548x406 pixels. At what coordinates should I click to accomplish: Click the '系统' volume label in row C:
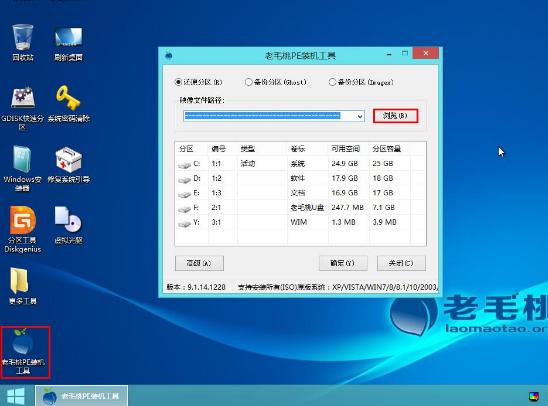click(298, 164)
